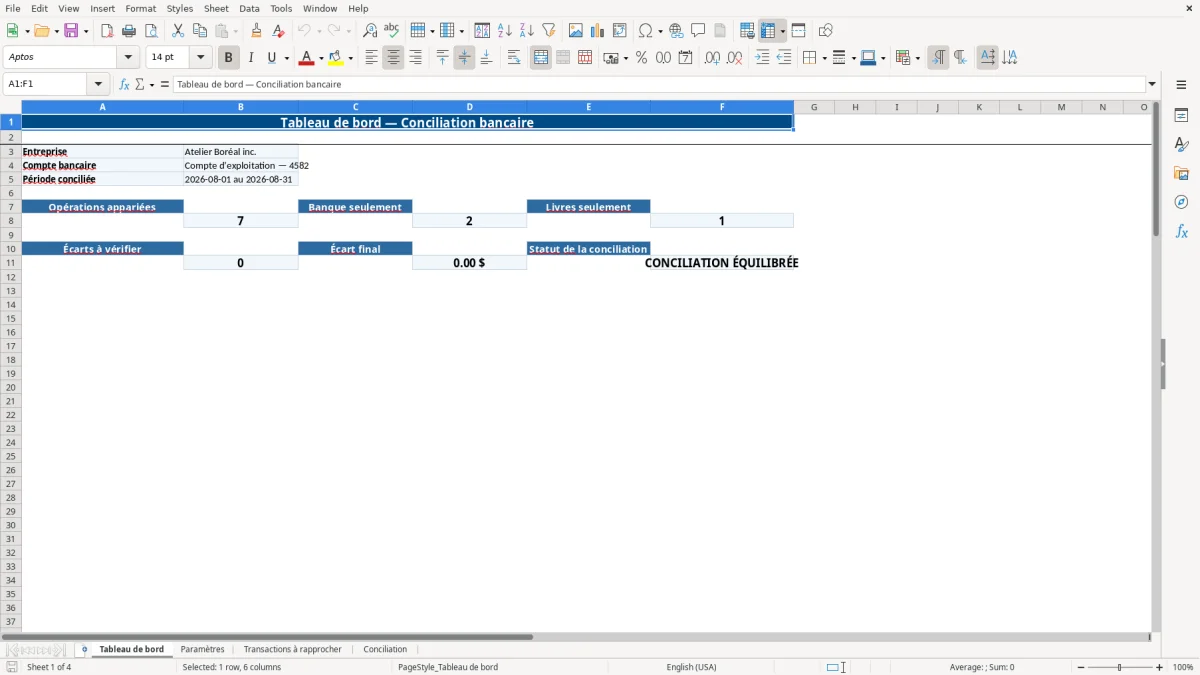Click PageStyle_Tableau de bord in status bar
The width and height of the screenshot is (1200, 675).
pos(448,667)
